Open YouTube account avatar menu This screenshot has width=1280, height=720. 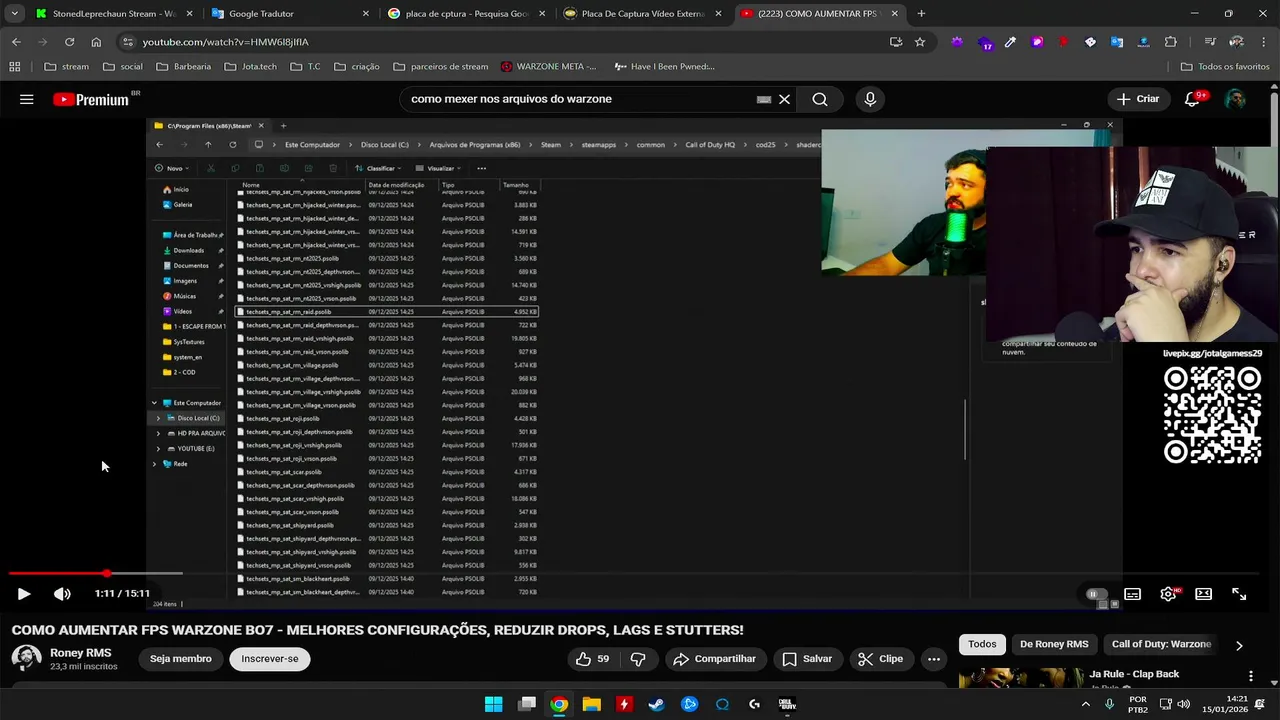(x=1235, y=99)
